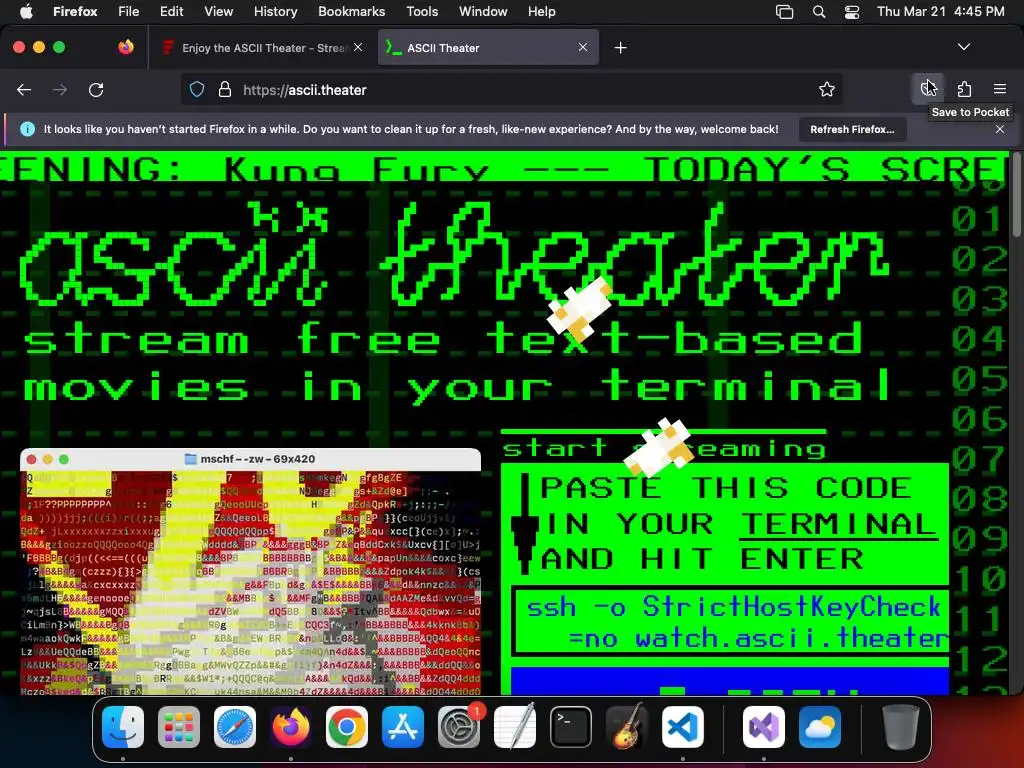Expand the list all tabs chevron
The image size is (1024, 768).
coord(963,47)
